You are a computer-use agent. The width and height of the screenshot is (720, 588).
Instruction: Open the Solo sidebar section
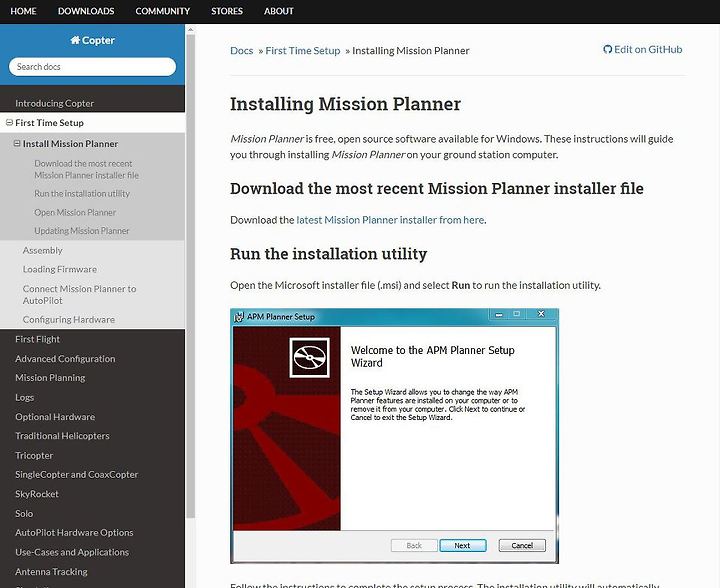pos(24,514)
